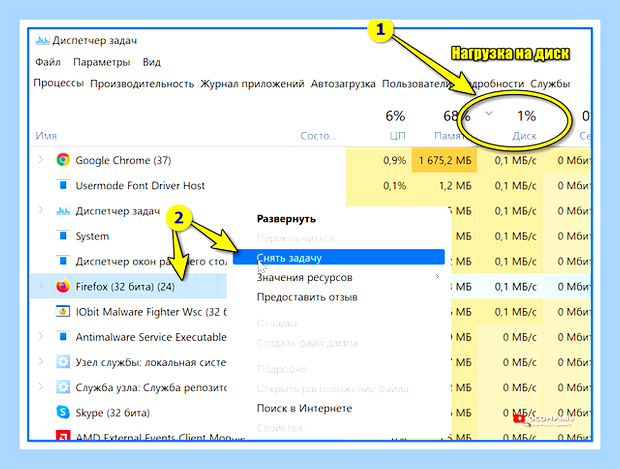Viewport: 620px width, 469px height.
Task: Choose Предоставить отзыв in the context menu
Action: [307, 297]
